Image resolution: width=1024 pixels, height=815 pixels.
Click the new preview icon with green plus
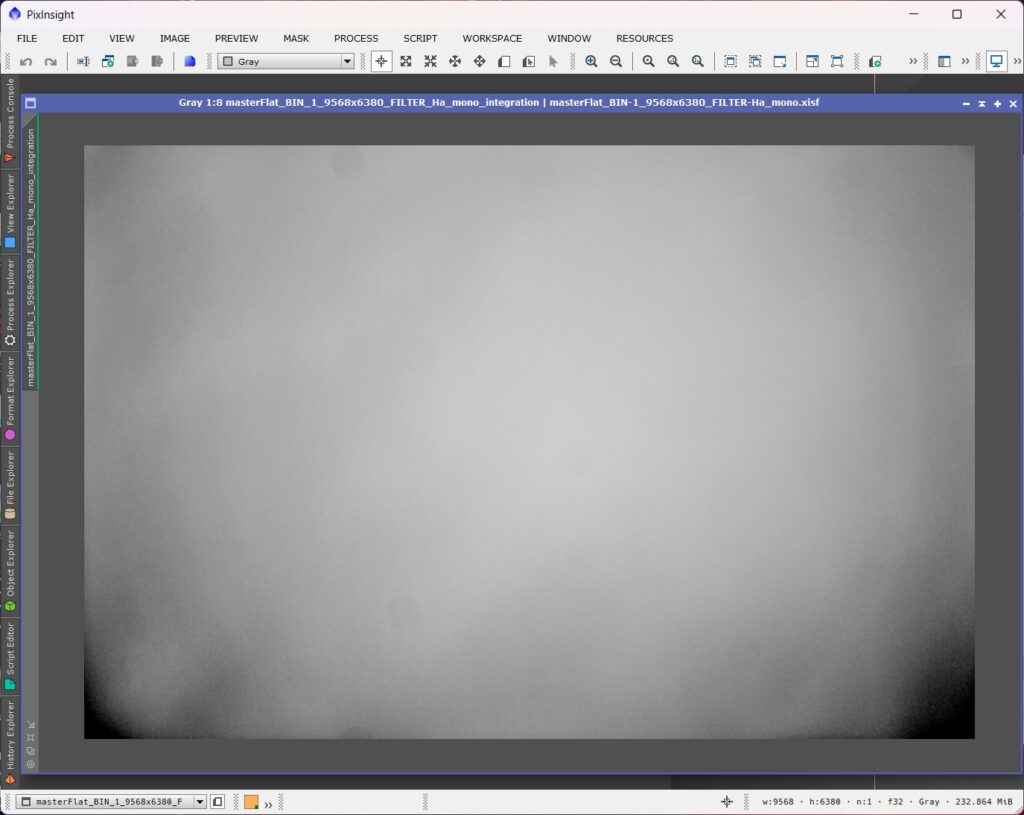[x=875, y=61]
